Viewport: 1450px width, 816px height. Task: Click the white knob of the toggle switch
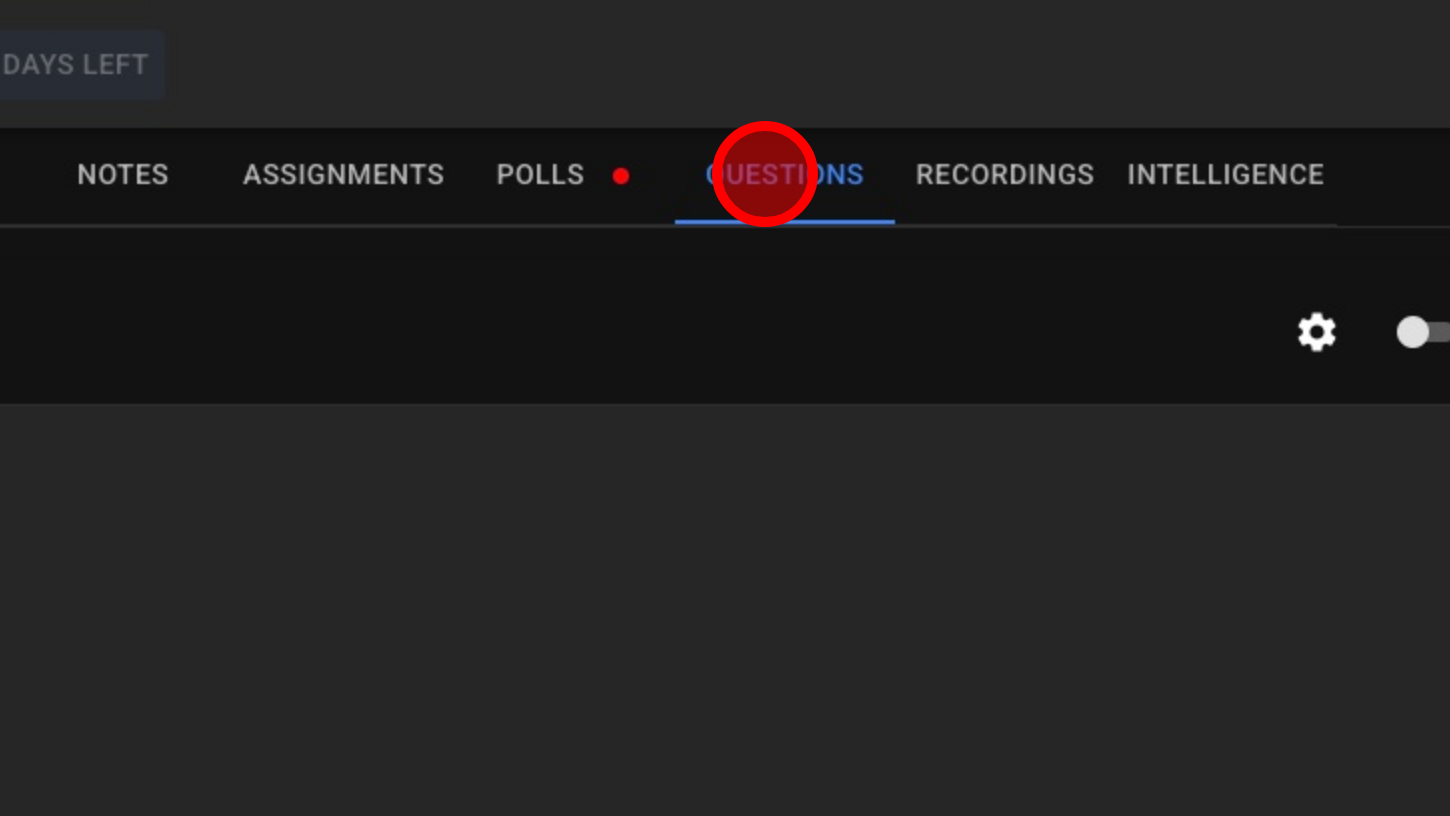[x=1413, y=332]
